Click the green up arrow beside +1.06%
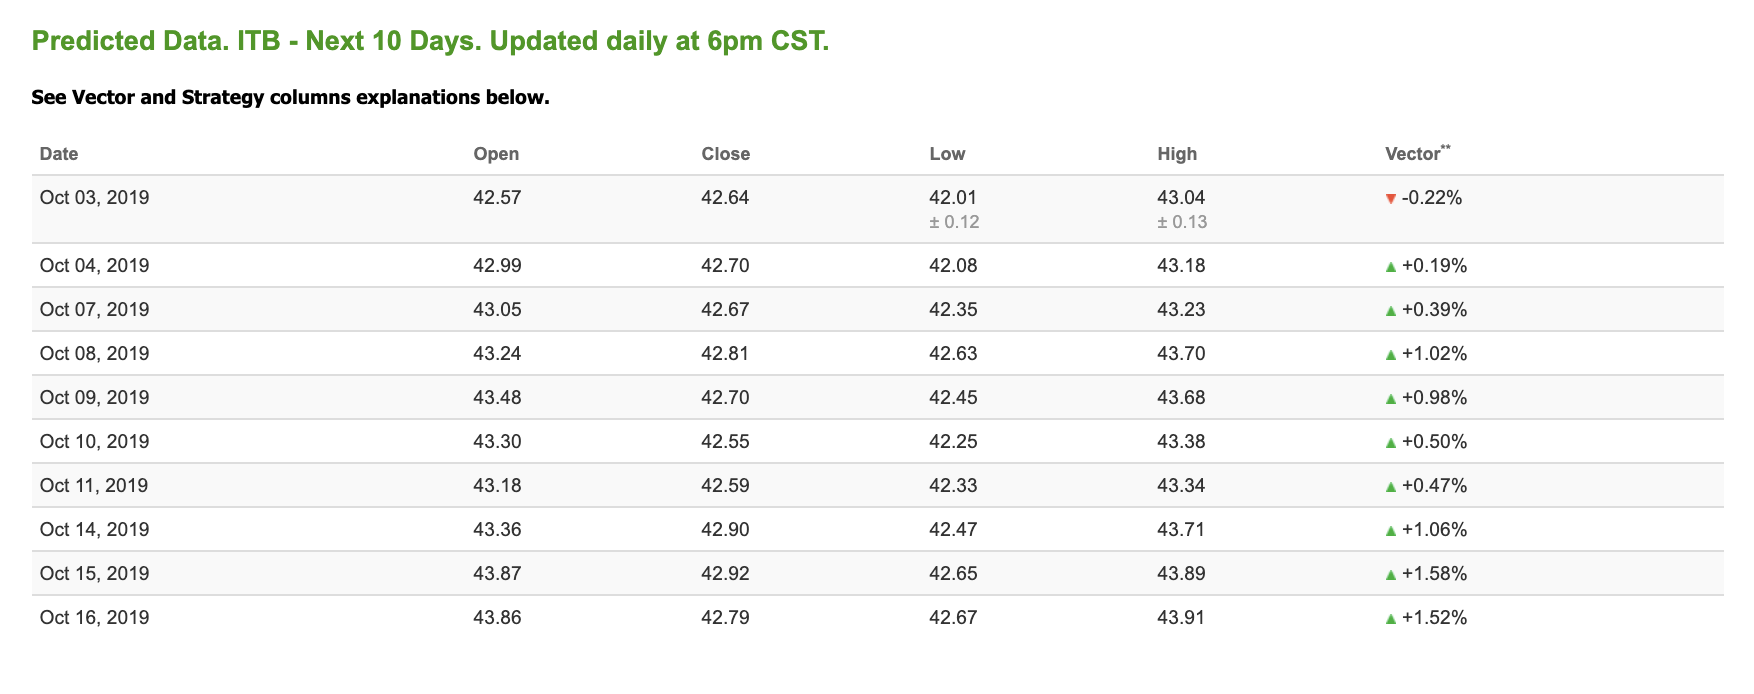Image resolution: width=1754 pixels, height=694 pixels. click(1390, 531)
